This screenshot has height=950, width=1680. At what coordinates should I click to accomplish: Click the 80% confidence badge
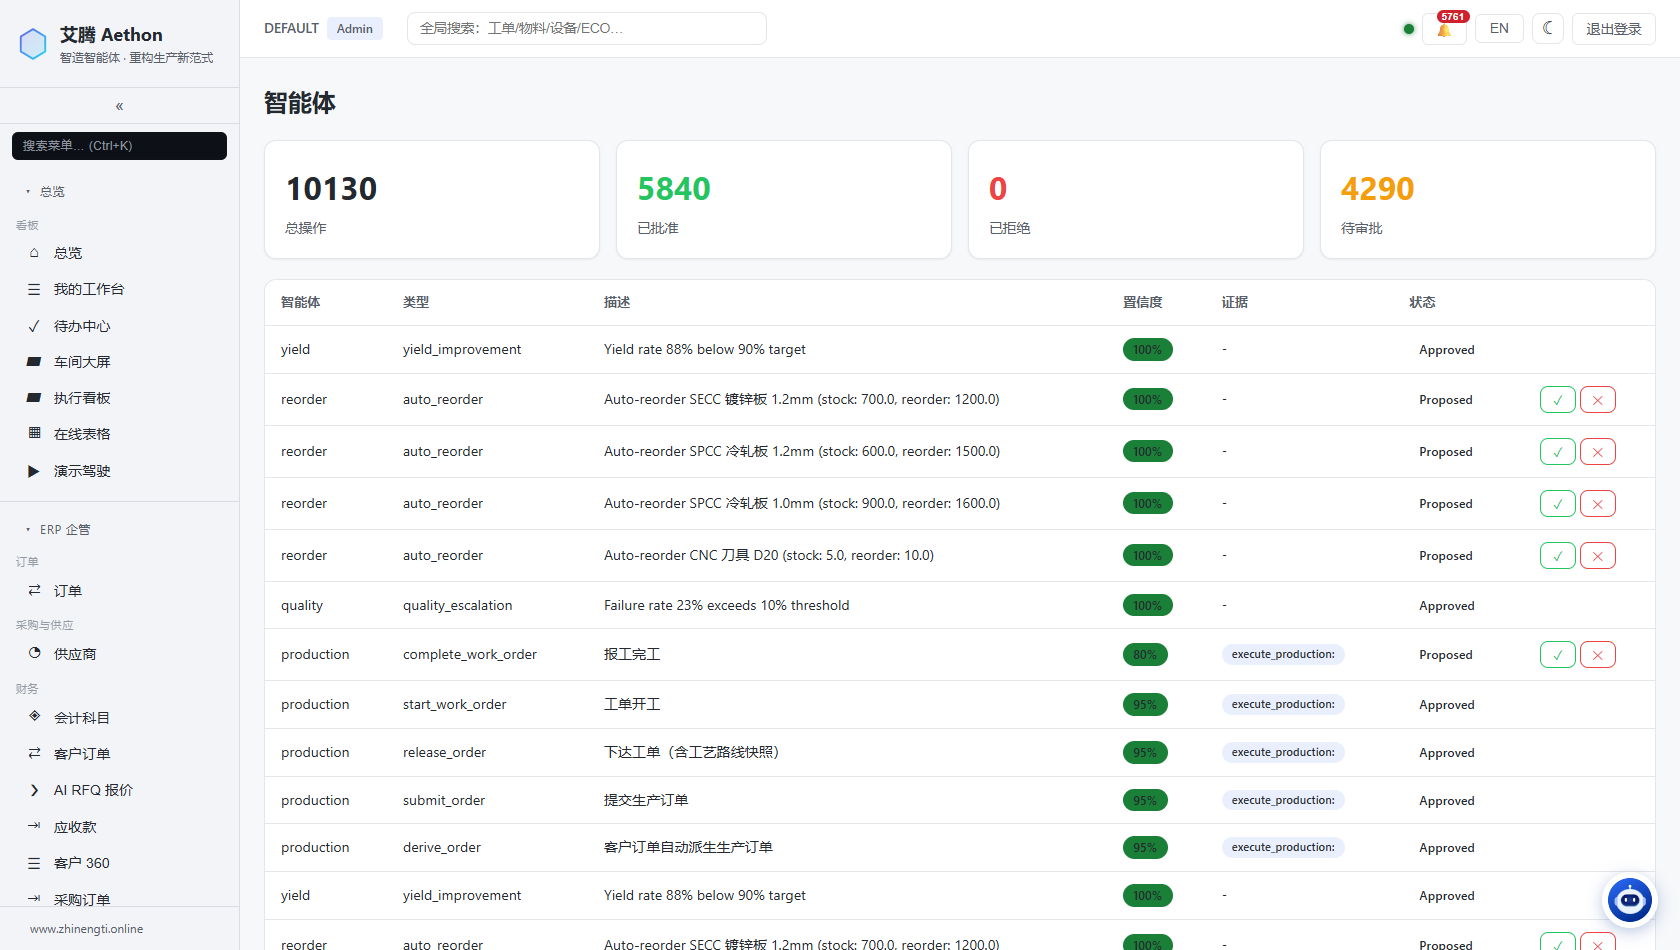pos(1145,655)
